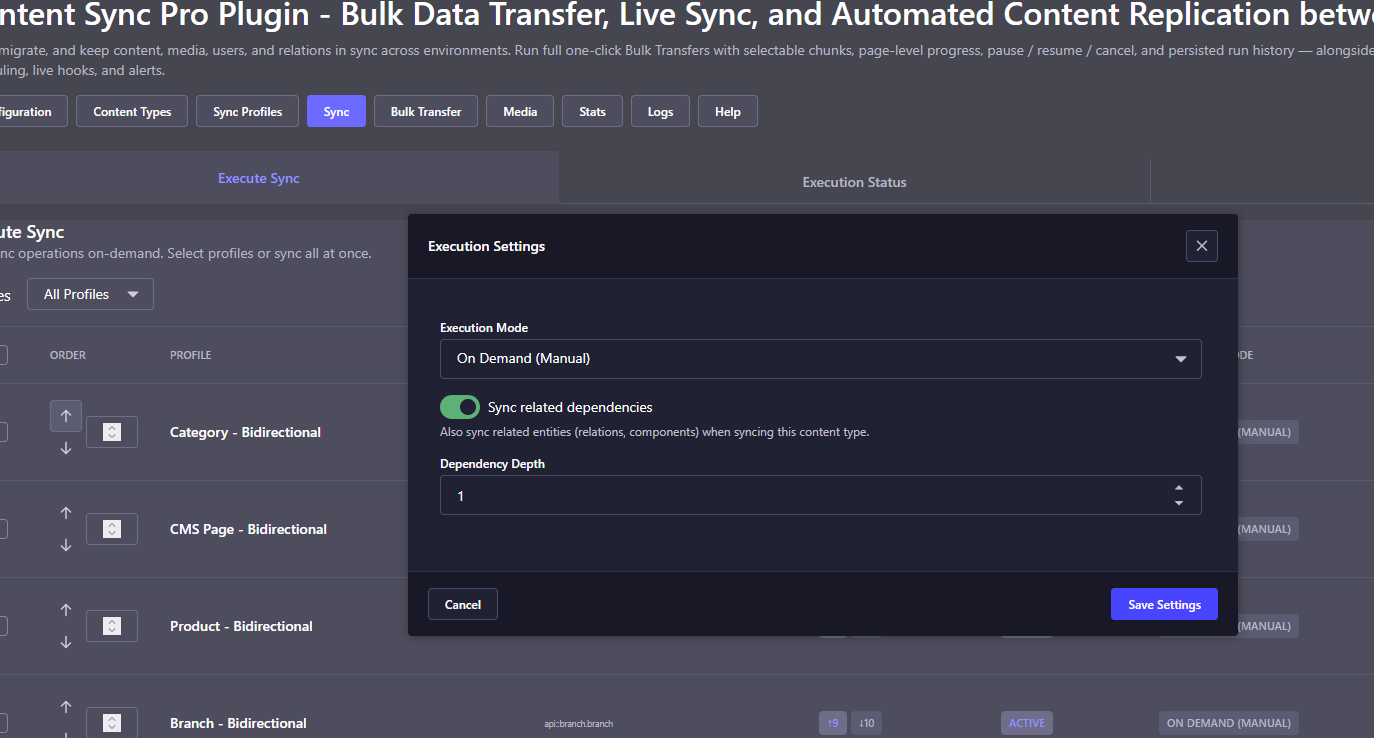Click the Save Settings button
The width and height of the screenshot is (1374, 738).
pos(1164,604)
